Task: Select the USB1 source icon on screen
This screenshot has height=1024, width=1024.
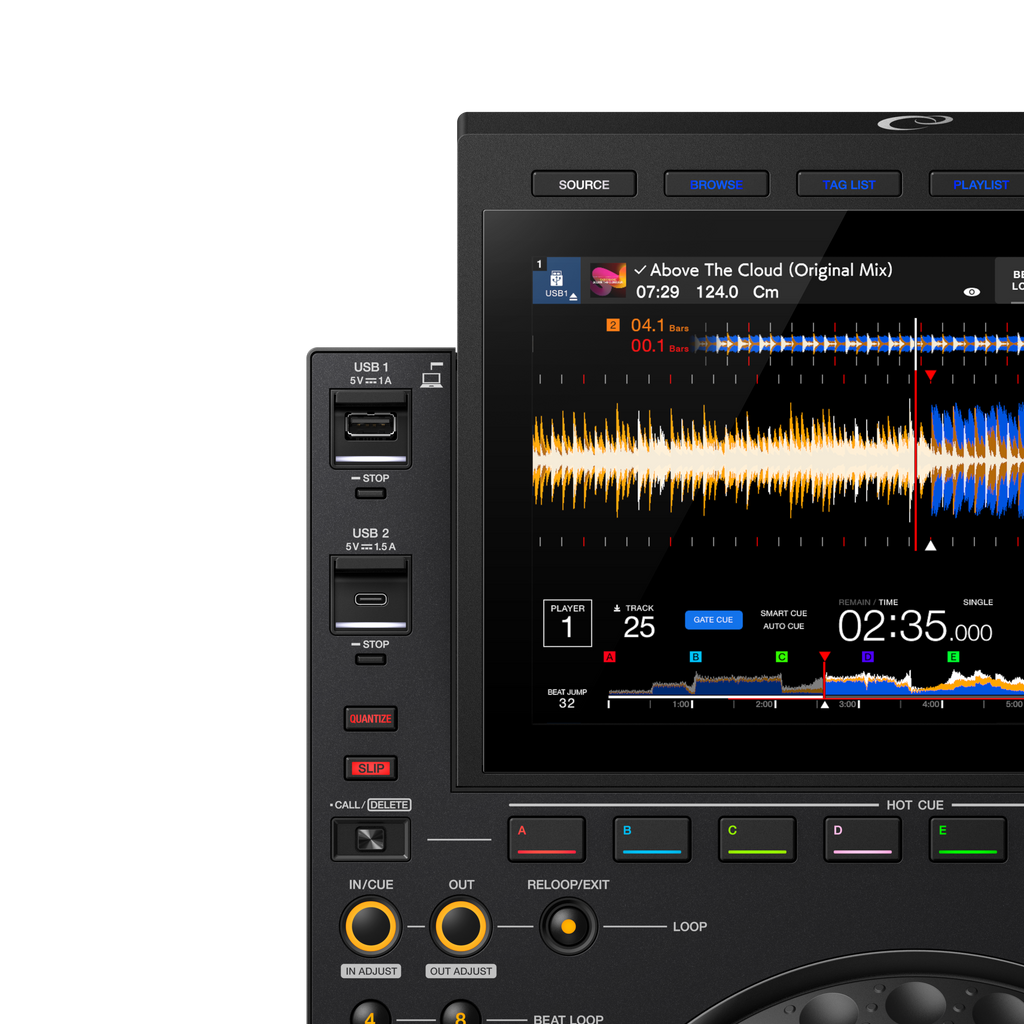Action: tap(556, 281)
